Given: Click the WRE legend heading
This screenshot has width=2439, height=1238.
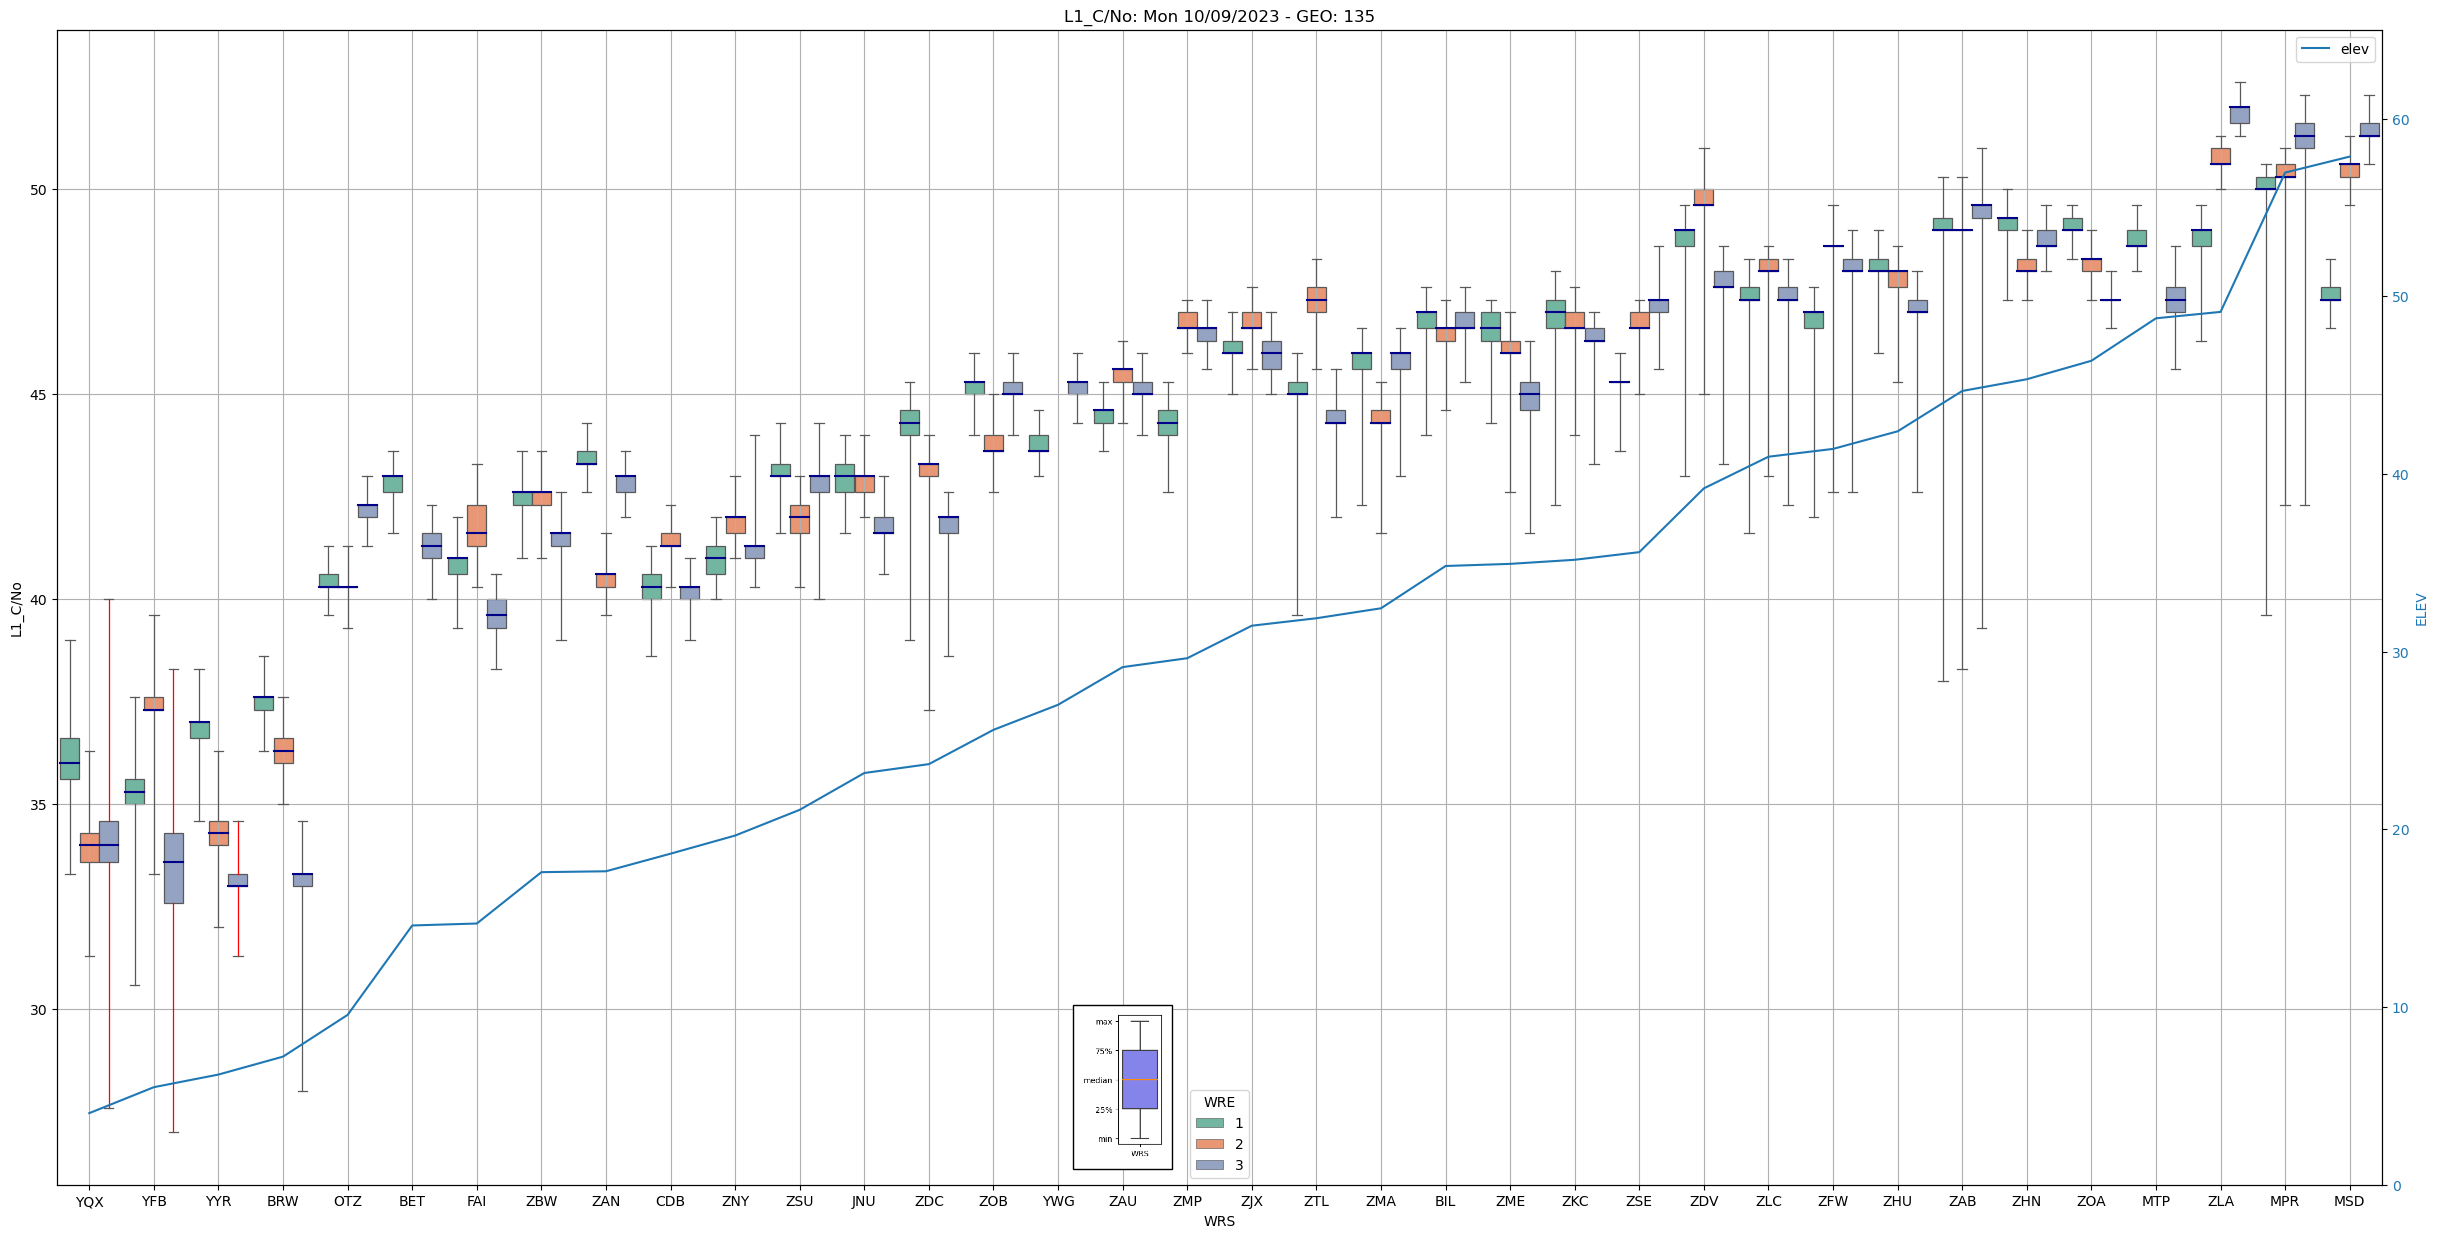Looking at the screenshot, I should click(1218, 1102).
